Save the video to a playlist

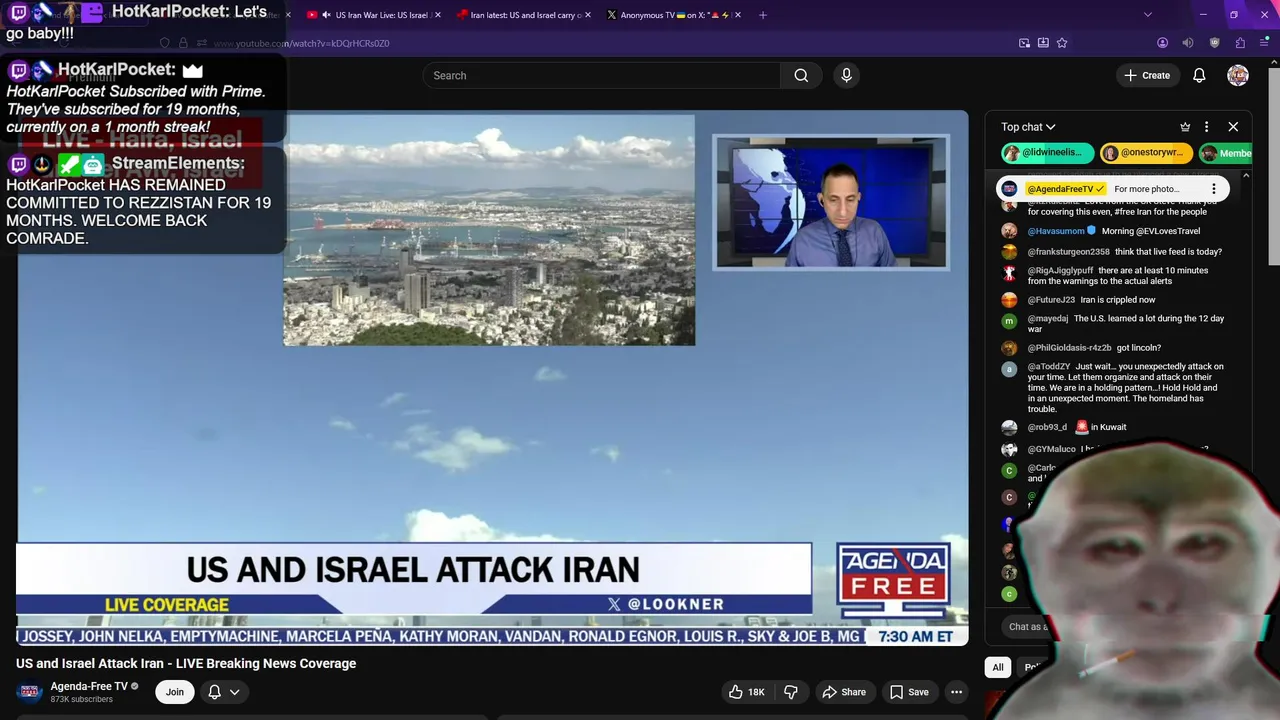click(x=909, y=692)
